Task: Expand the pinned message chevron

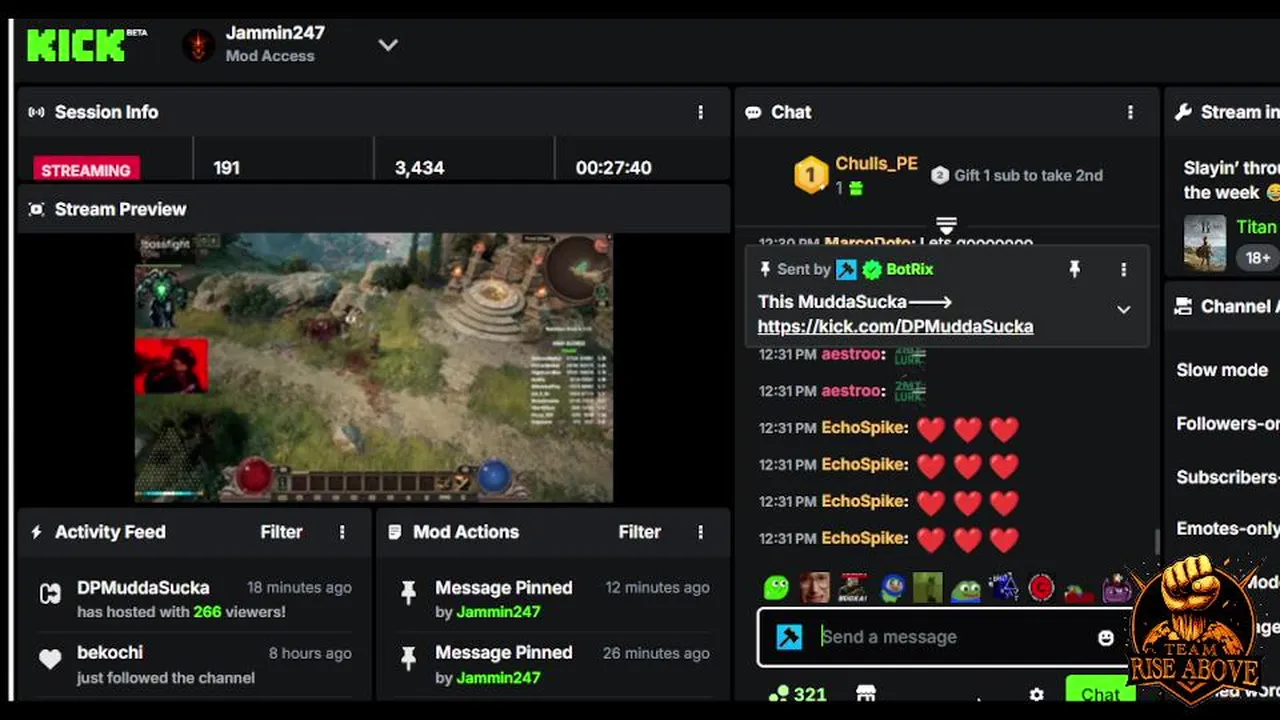Action: click(1123, 310)
